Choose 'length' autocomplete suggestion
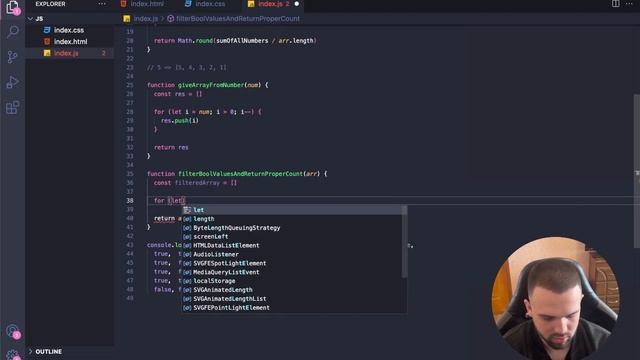 pos(292,219)
